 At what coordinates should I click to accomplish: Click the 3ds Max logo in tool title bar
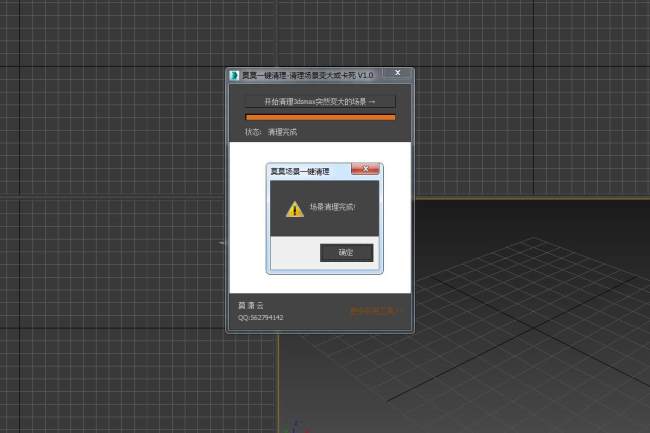point(234,75)
